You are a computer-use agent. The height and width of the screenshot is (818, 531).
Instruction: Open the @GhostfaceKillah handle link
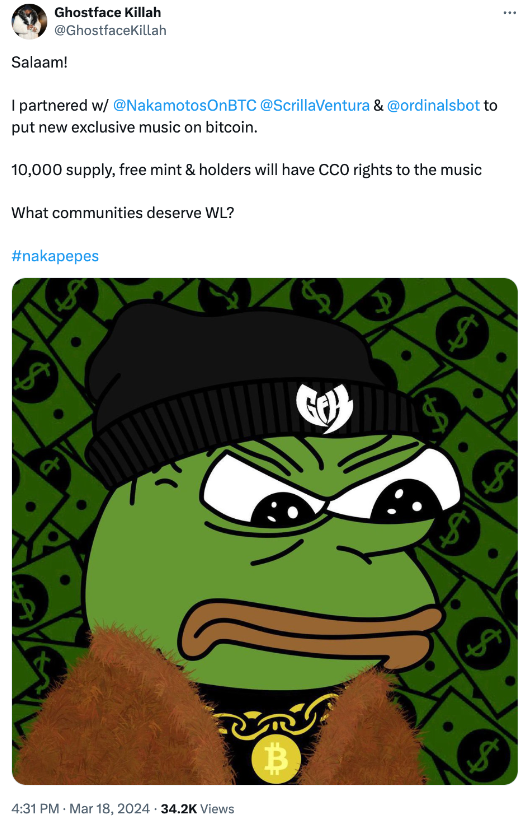pos(110,31)
